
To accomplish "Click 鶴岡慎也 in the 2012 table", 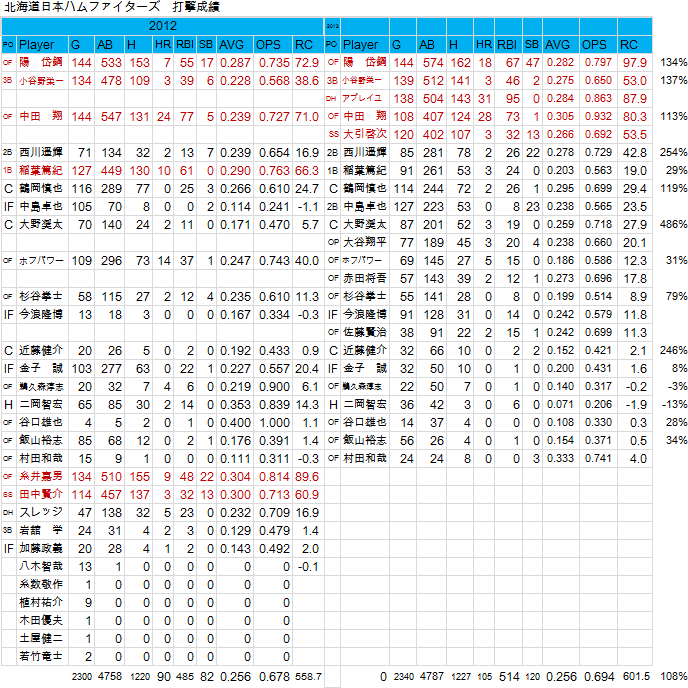I will pyautogui.click(x=41, y=189).
